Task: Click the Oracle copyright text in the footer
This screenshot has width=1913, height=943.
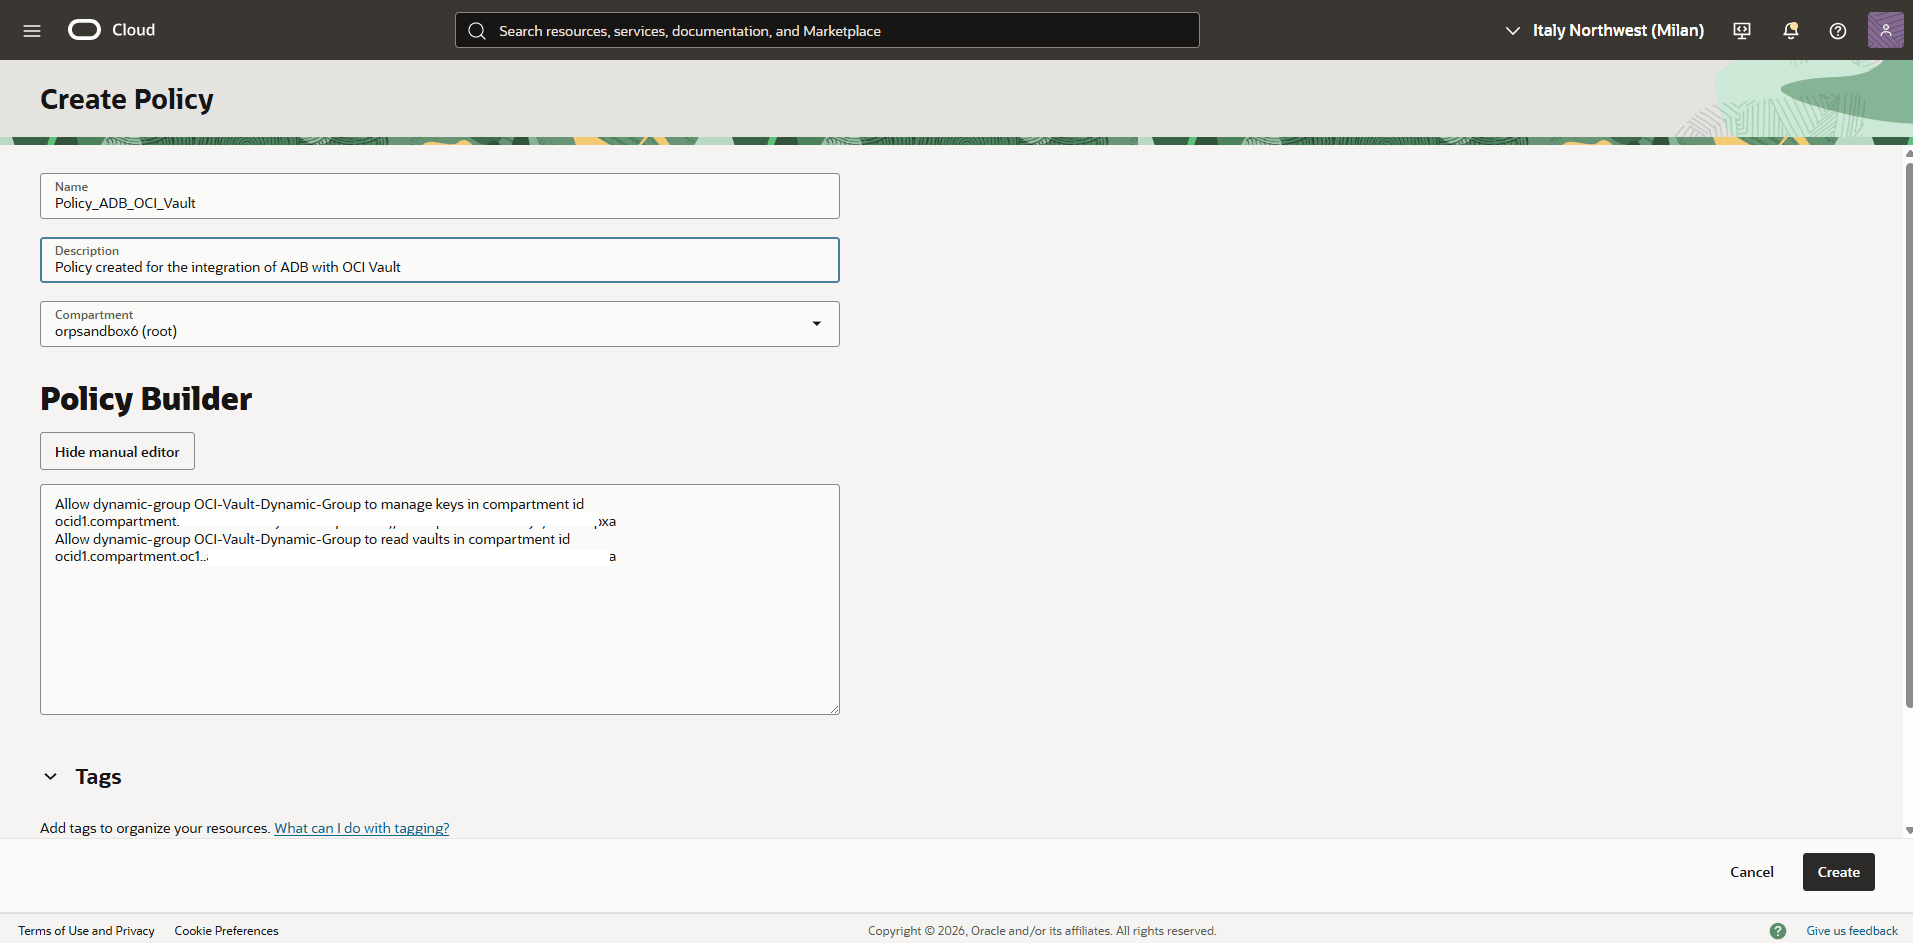Action: pos(1042,931)
